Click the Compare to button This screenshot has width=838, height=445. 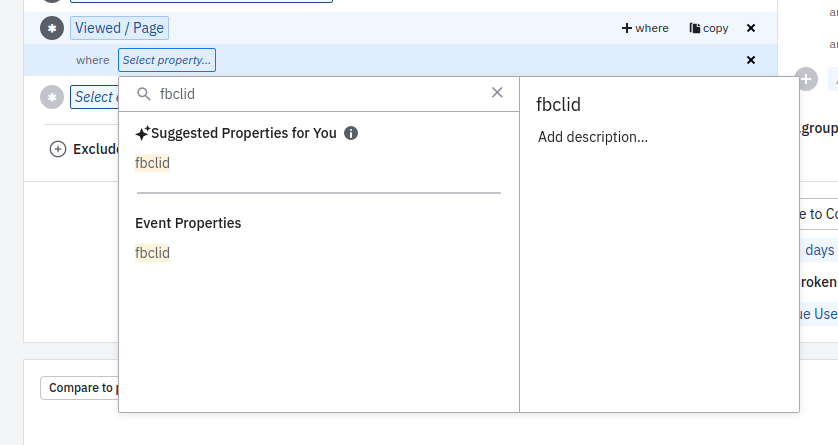(80, 388)
